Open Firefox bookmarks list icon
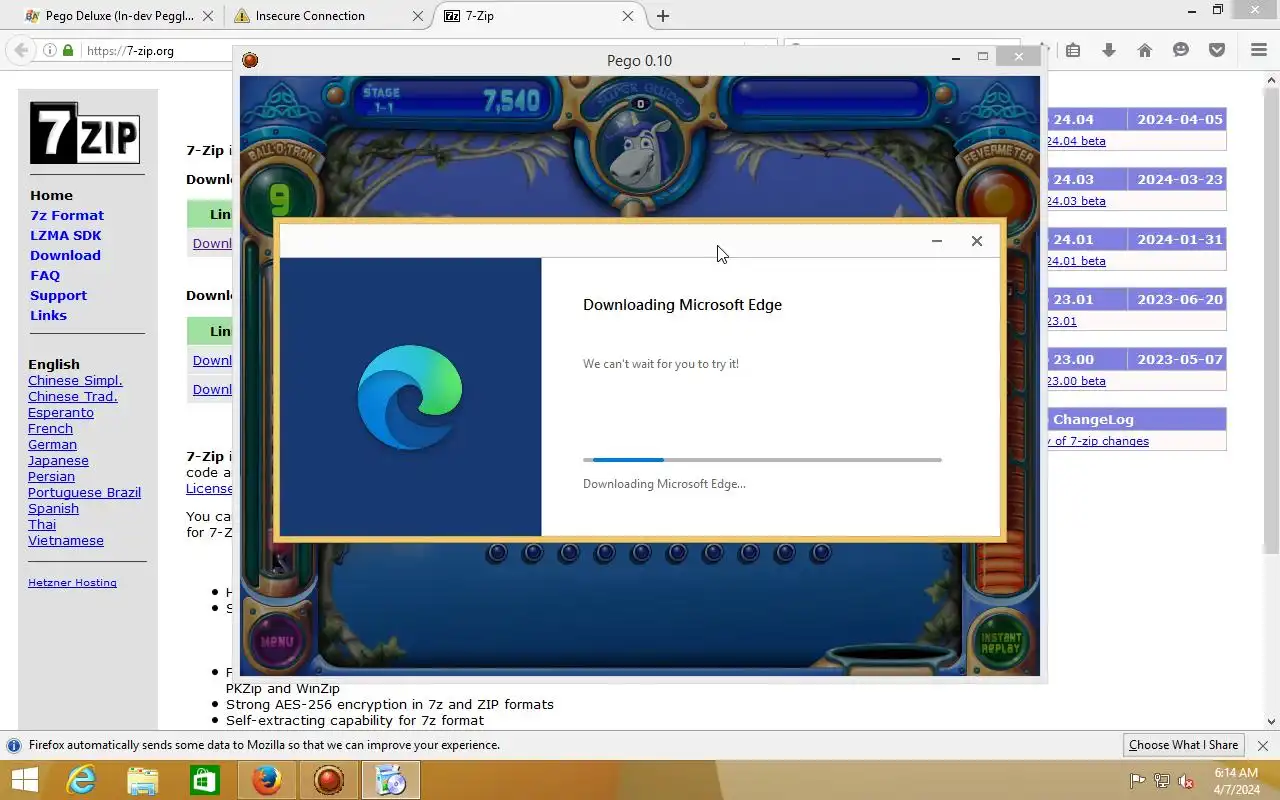The height and width of the screenshot is (800, 1280). (x=1073, y=50)
